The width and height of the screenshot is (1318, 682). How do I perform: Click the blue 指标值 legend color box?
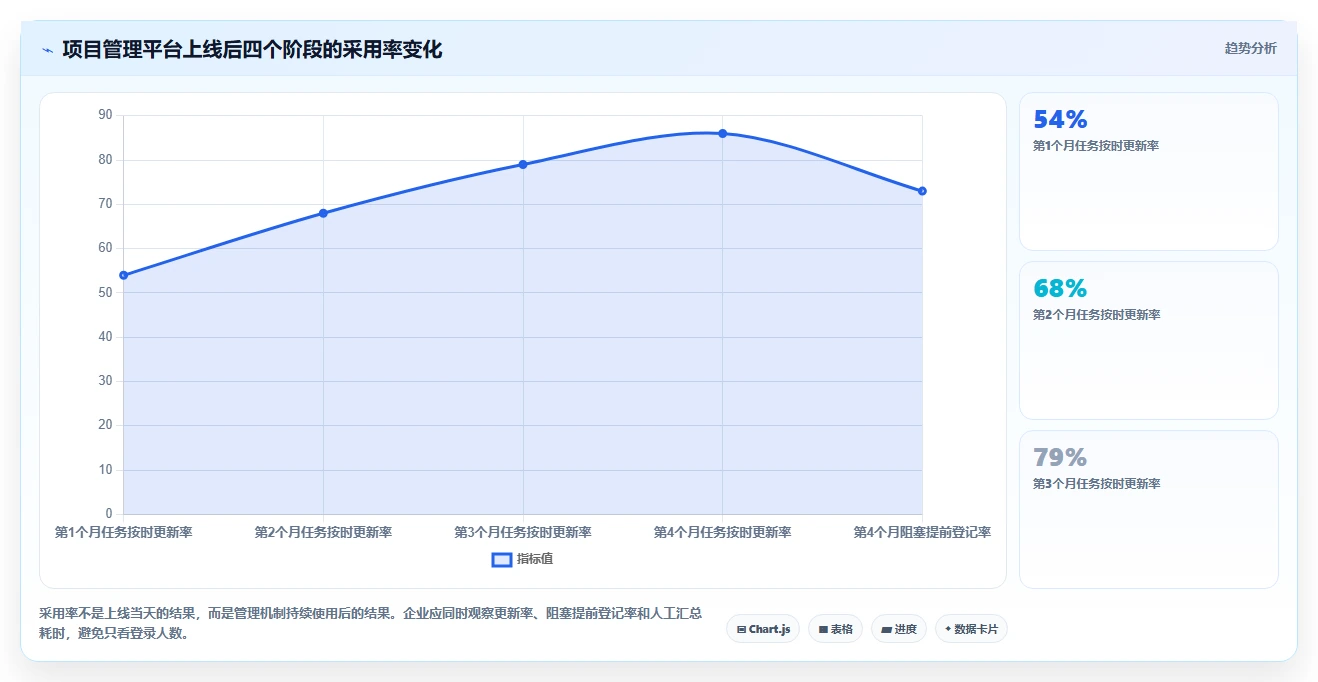(502, 559)
